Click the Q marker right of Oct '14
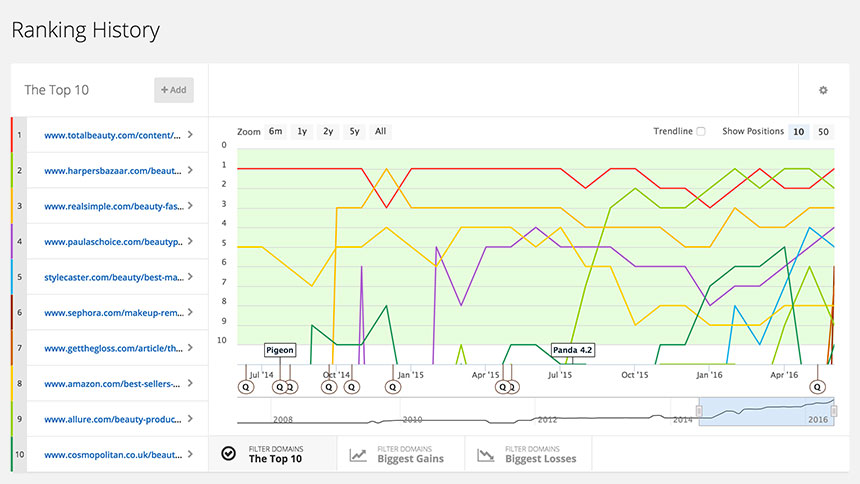860x484 pixels. pos(352,387)
